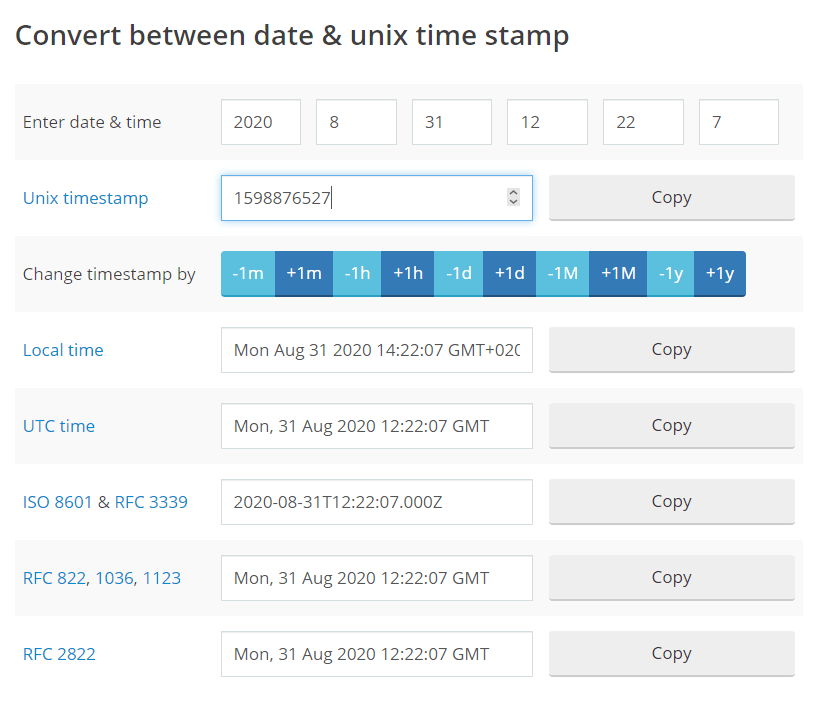Subtract one hour from the timestamp
819x711 pixels.
click(357, 273)
